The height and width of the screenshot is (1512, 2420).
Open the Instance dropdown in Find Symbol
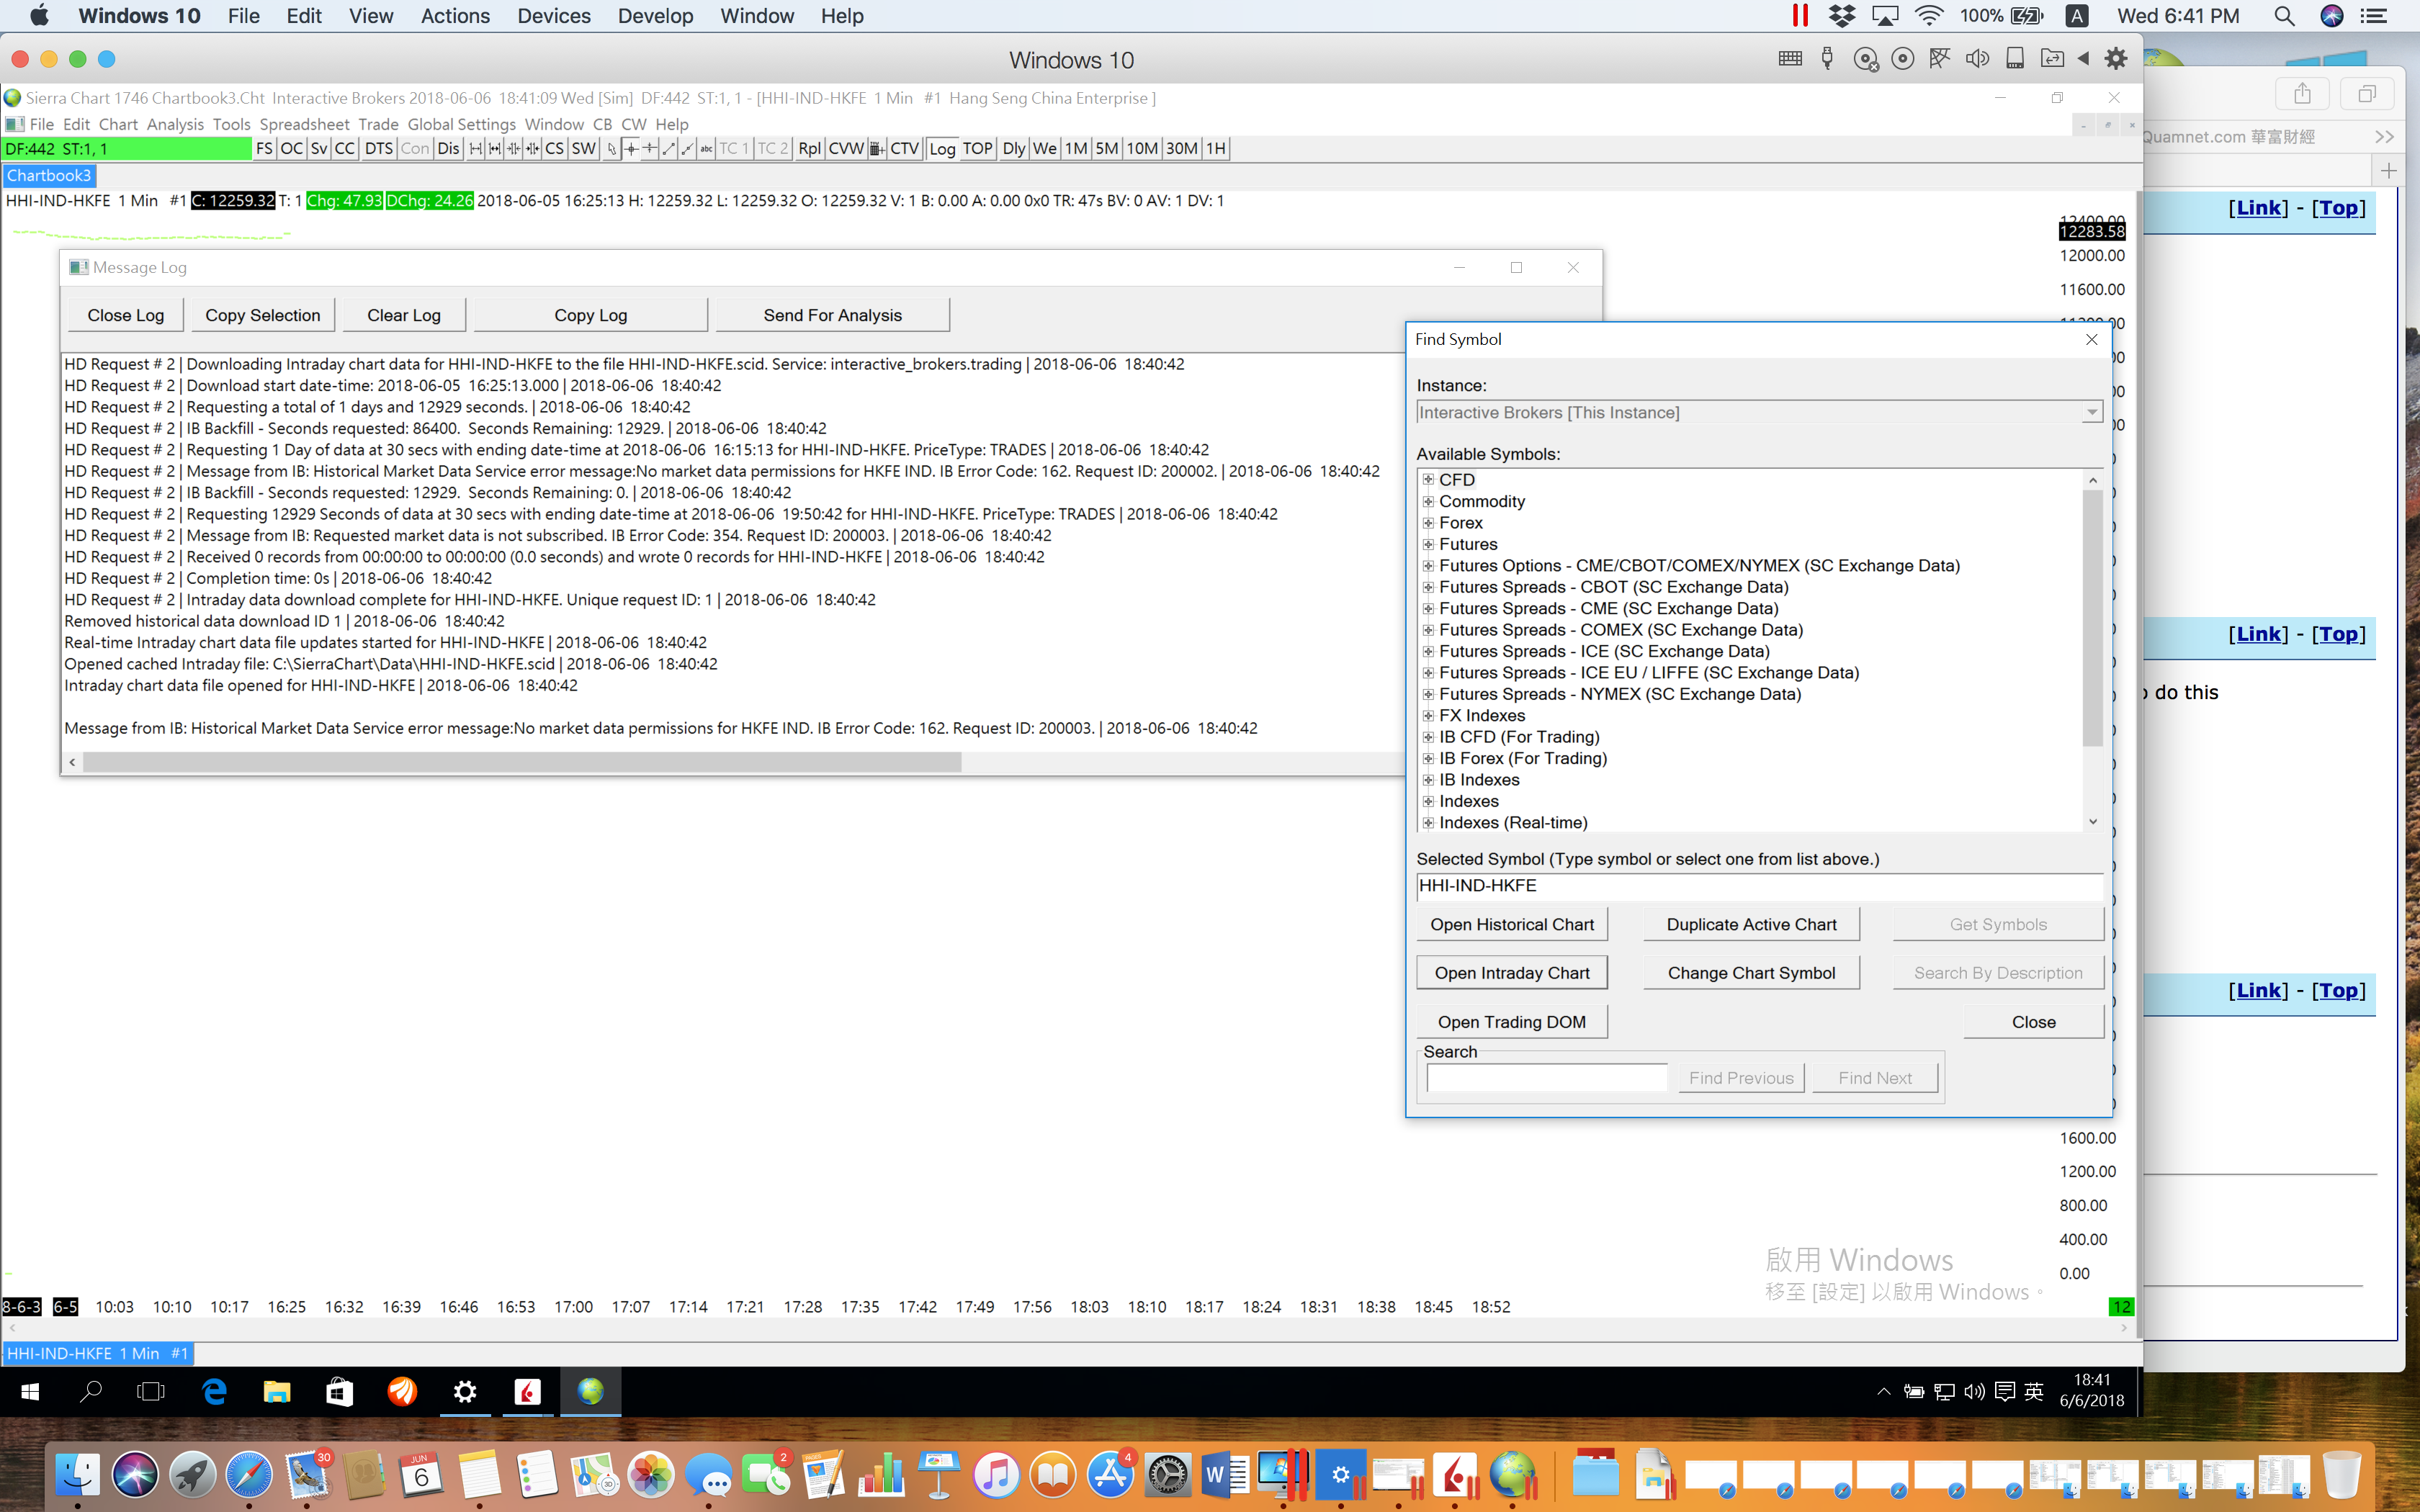(2091, 413)
